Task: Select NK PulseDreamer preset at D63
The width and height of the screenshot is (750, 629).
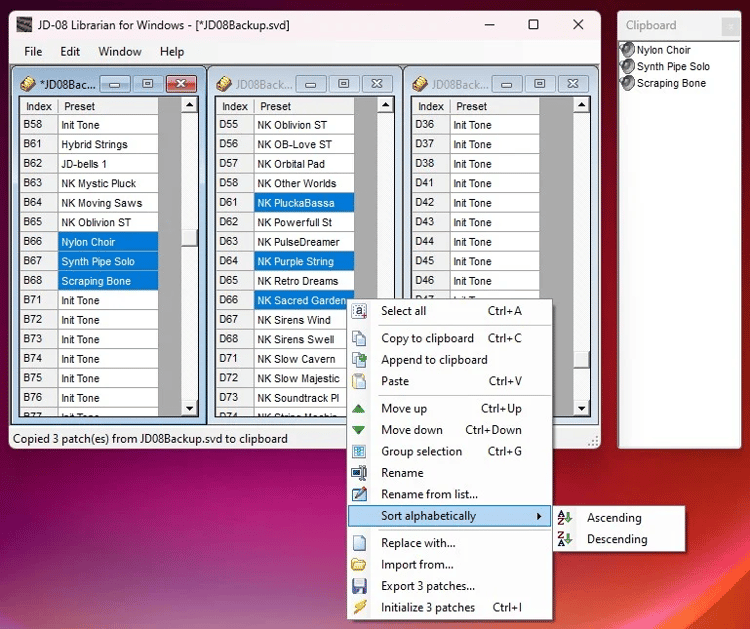Action: click(304, 242)
